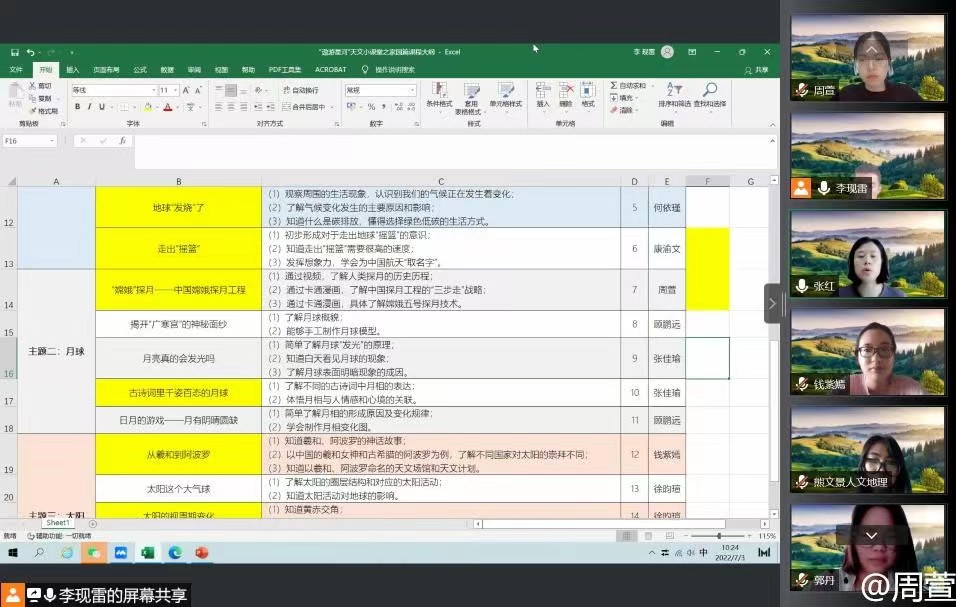Image resolution: width=956 pixels, height=607 pixels.
Task: Switch to the 公式 ribbon tab
Action: tap(140, 70)
